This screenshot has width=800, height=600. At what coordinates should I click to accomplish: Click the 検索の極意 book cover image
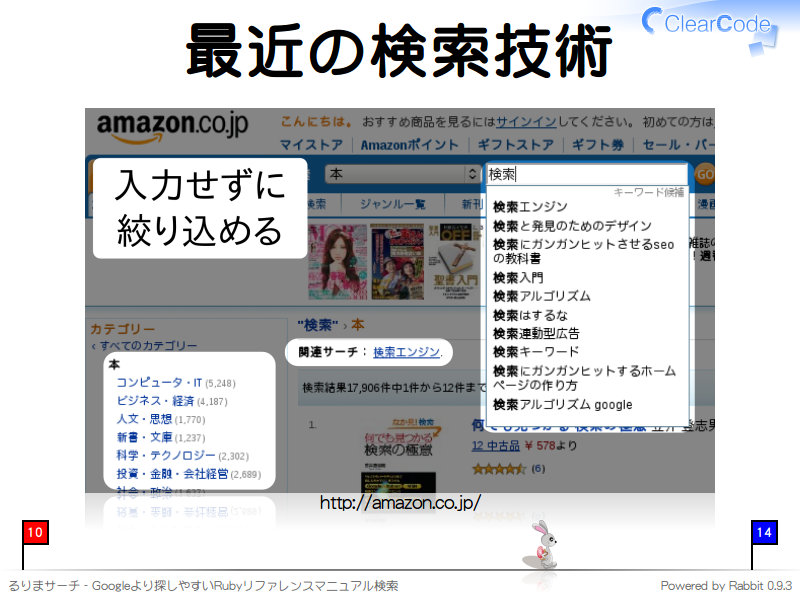pos(399,454)
